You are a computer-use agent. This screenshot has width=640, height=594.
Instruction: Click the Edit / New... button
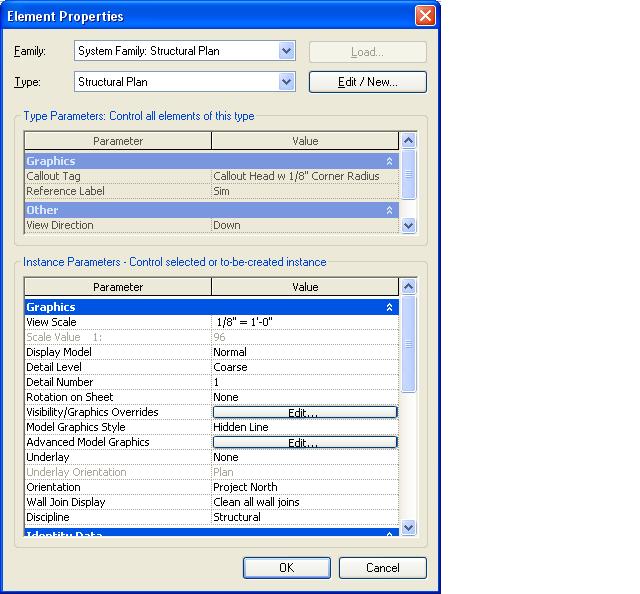tap(367, 82)
